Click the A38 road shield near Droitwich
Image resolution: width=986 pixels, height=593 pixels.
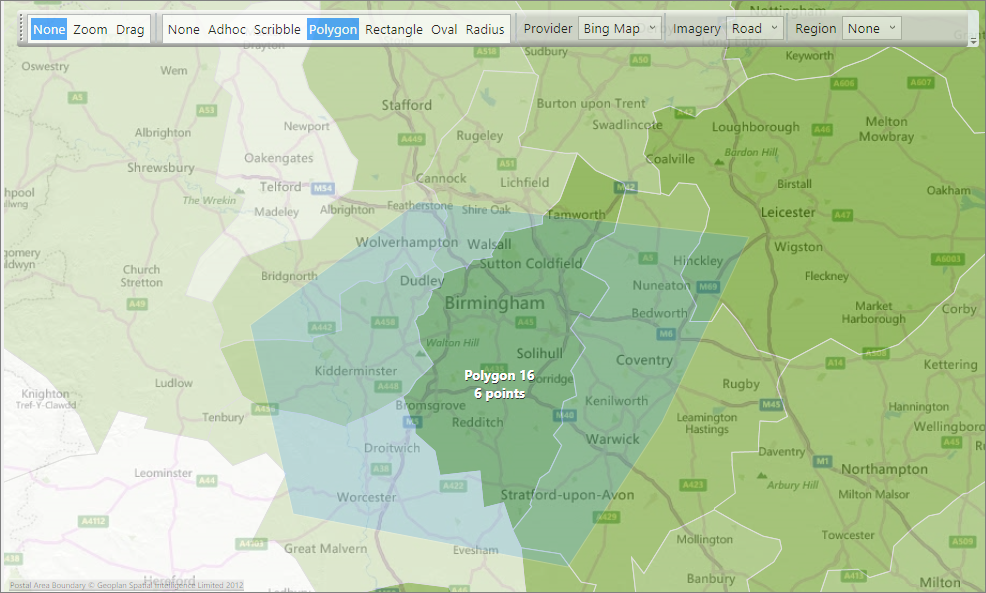(x=381, y=468)
